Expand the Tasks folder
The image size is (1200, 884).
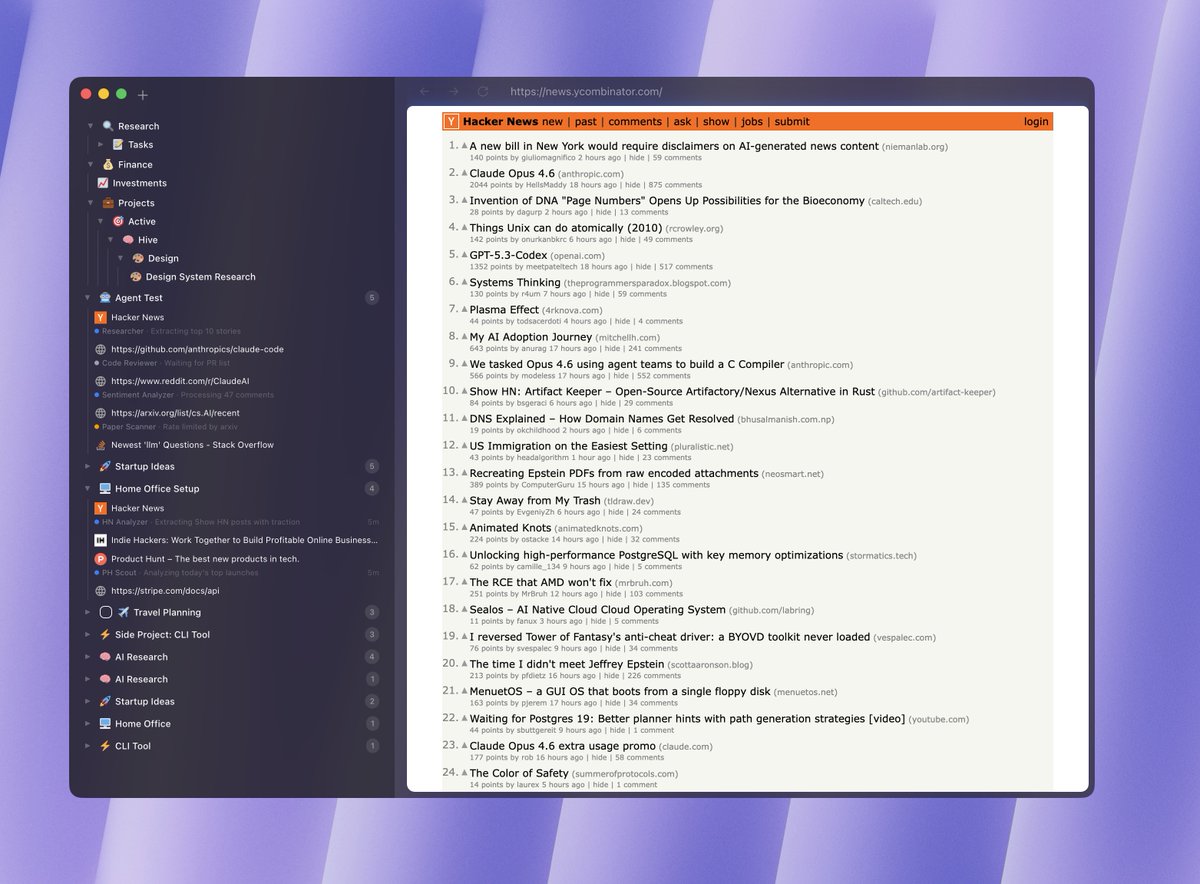point(101,145)
